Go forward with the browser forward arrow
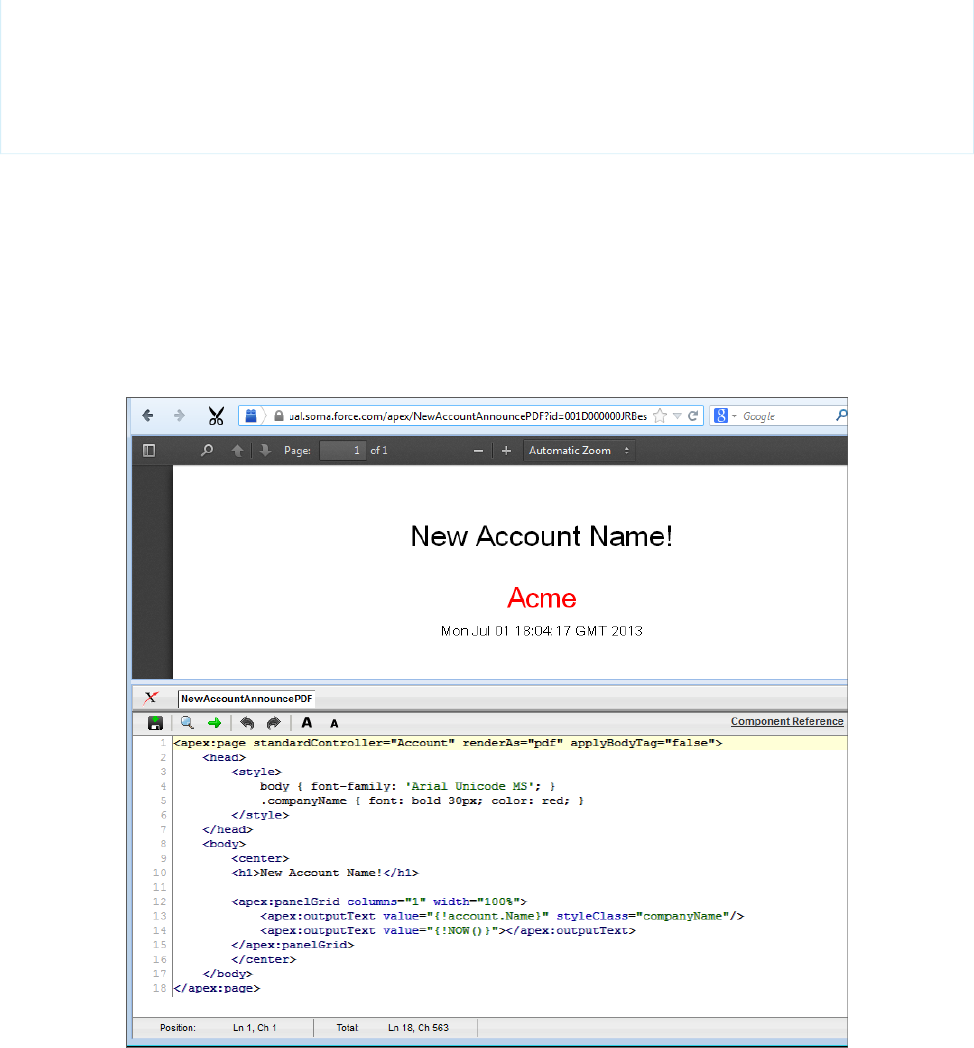The width and height of the screenshot is (974, 1048). coord(179,416)
